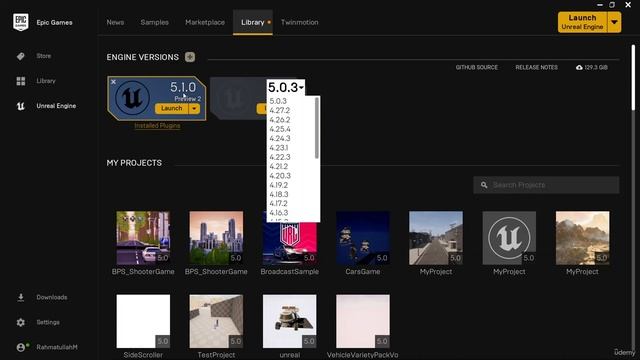Choose version 5.0.3 from the list
The image size is (640, 360).
(278, 101)
